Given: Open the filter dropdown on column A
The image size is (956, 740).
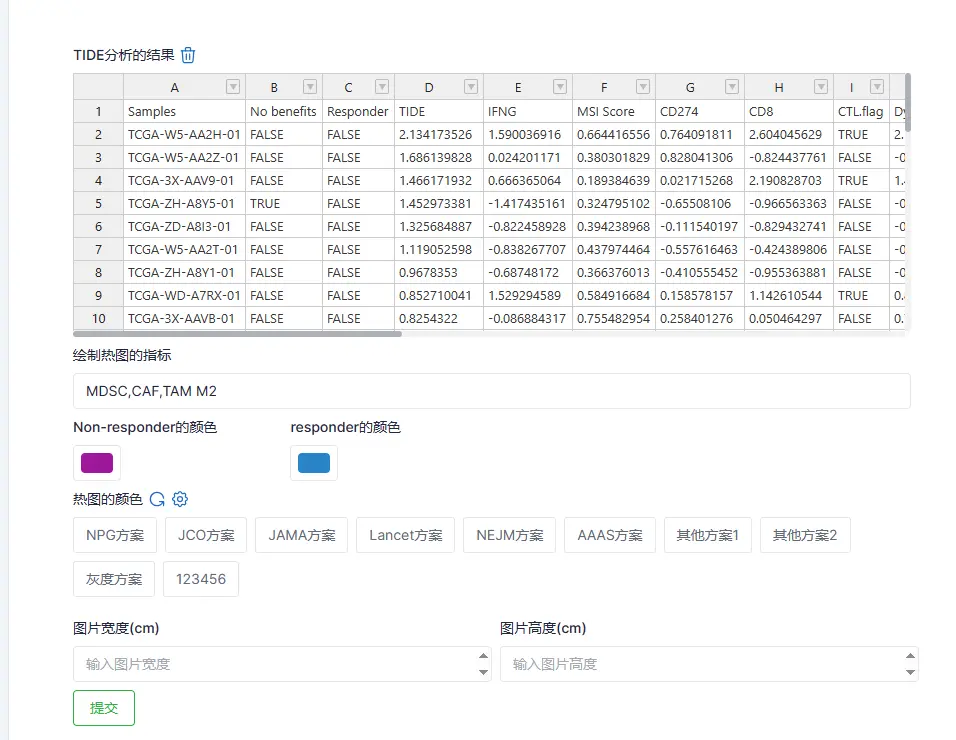Looking at the screenshot, I should pos(232,87).
